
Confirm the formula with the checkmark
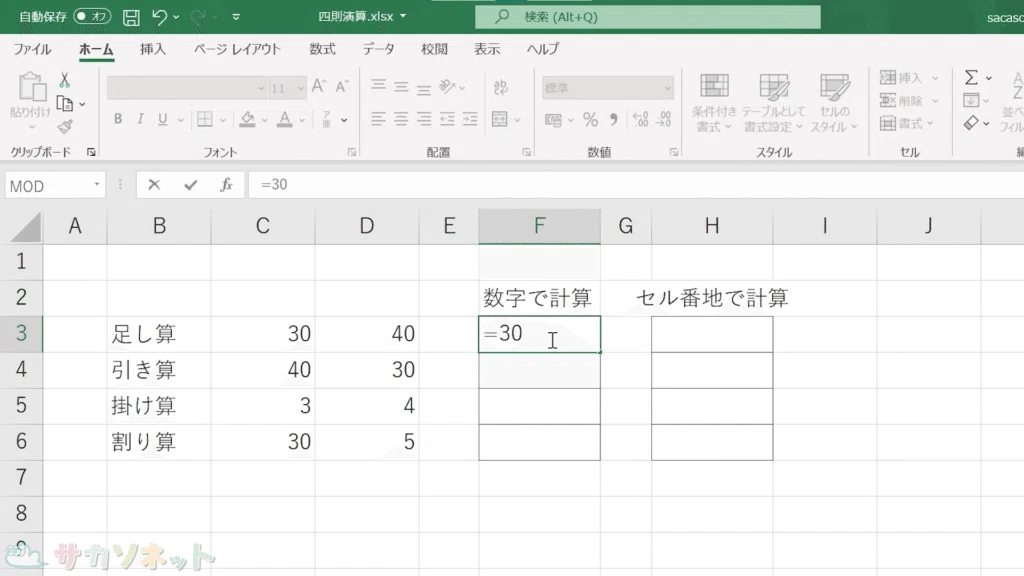tap(191, 185)
